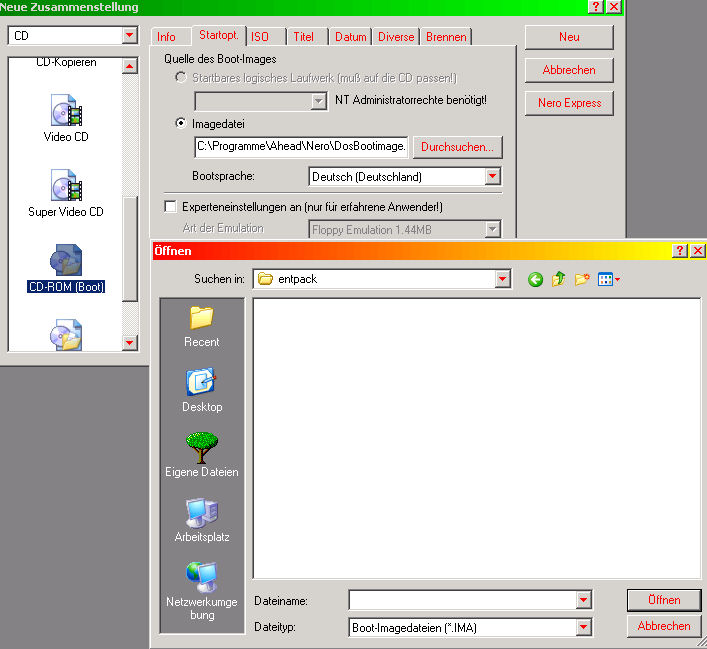707x649 pixels.
Task: Open the view menu icon
Action: point(608,280)
